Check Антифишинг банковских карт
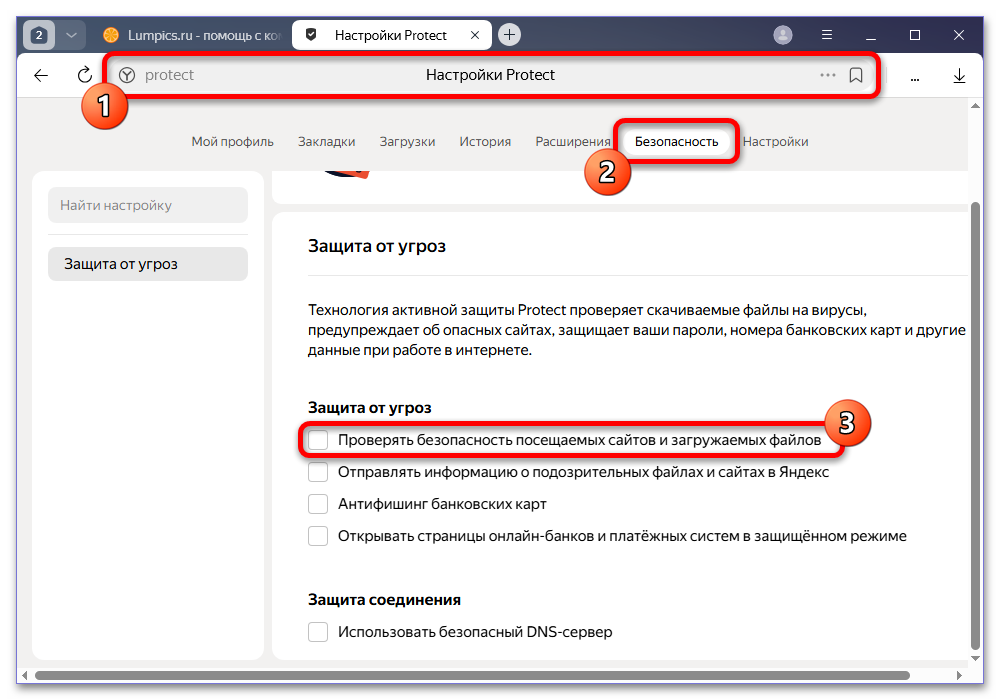This screenshot has width=1000, height=700. pyautogui.click(x=318, y=504)
